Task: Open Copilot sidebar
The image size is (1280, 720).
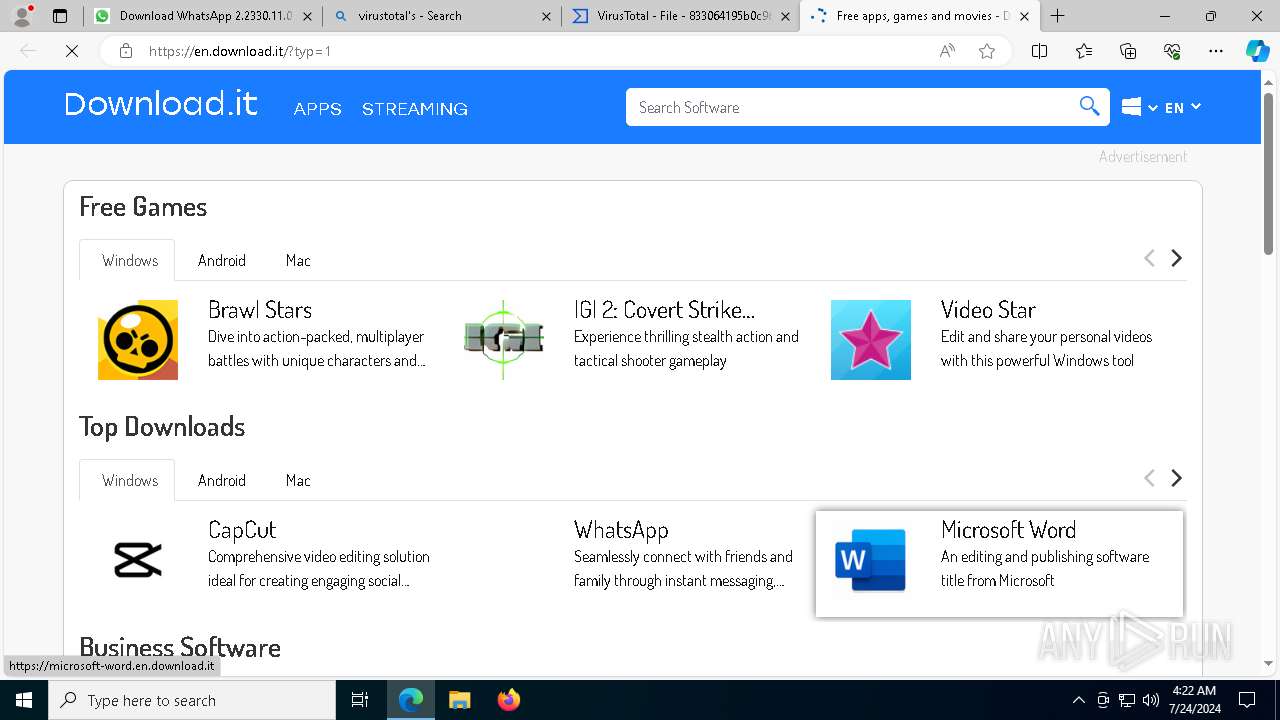Action: click(1257, 51)
